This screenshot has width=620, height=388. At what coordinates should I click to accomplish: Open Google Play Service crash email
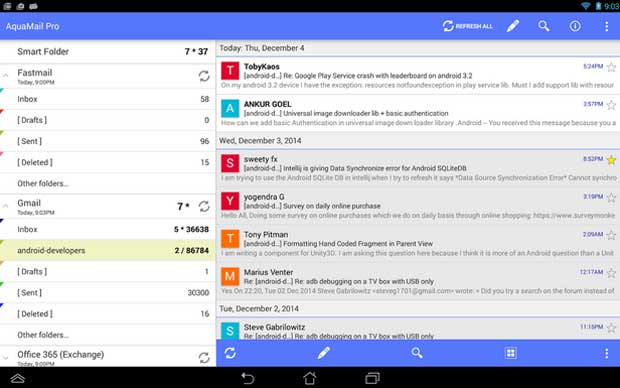[x=418, y=75]
